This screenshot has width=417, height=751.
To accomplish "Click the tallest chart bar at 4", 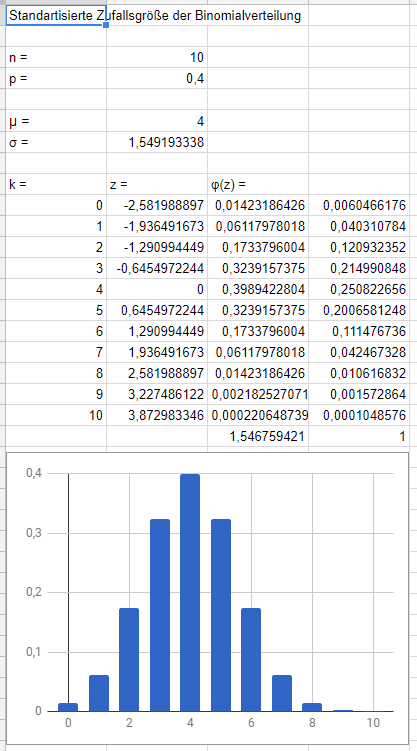I will [x=190, y=593].
